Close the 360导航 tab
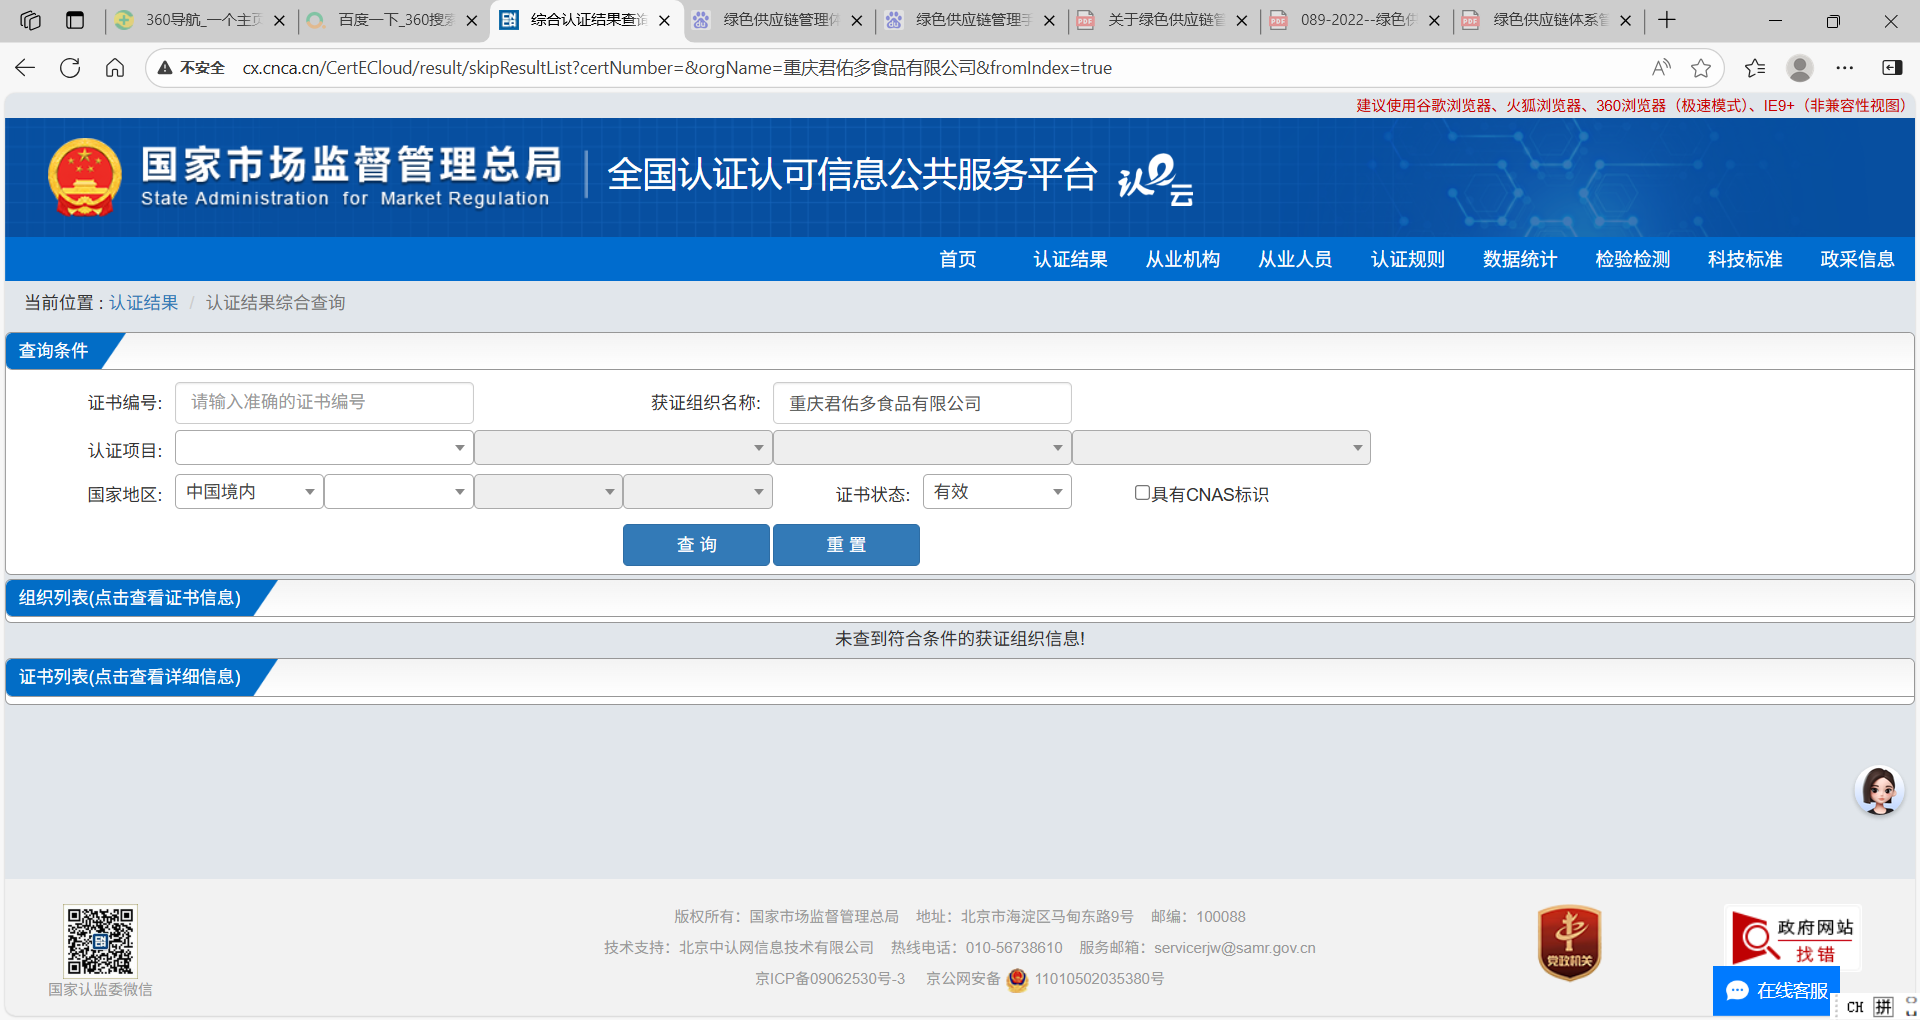Viewport: 1920px width, 1020px height. 279,20
